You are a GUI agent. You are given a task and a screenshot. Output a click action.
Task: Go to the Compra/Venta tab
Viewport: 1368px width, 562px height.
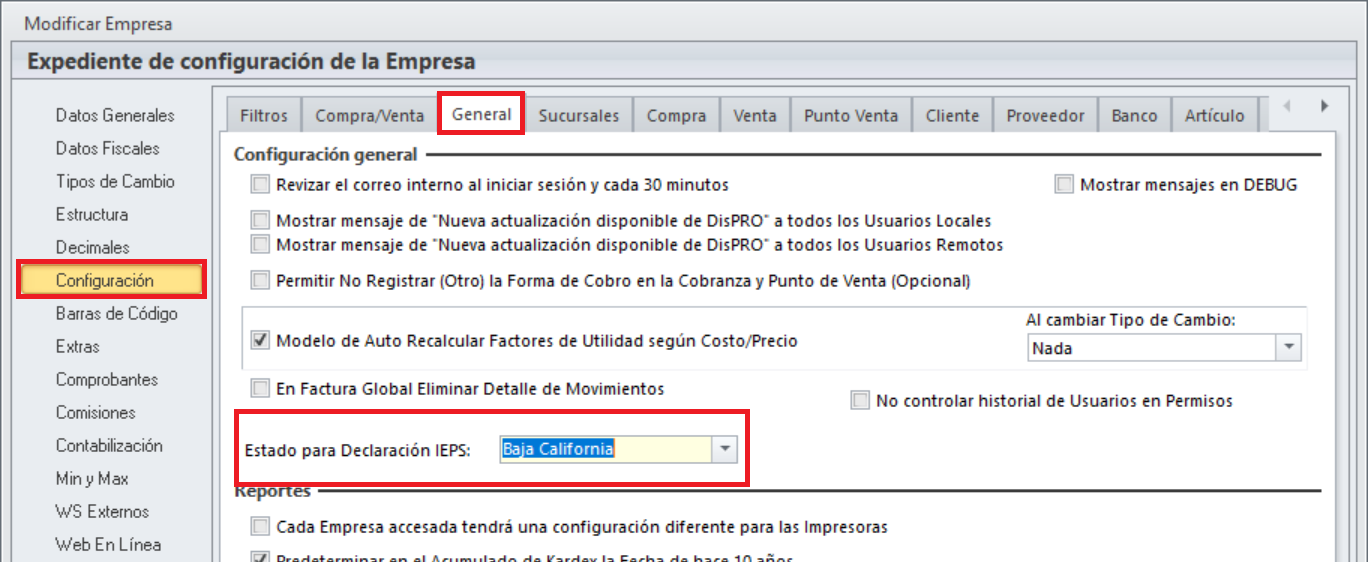(369, 116)
